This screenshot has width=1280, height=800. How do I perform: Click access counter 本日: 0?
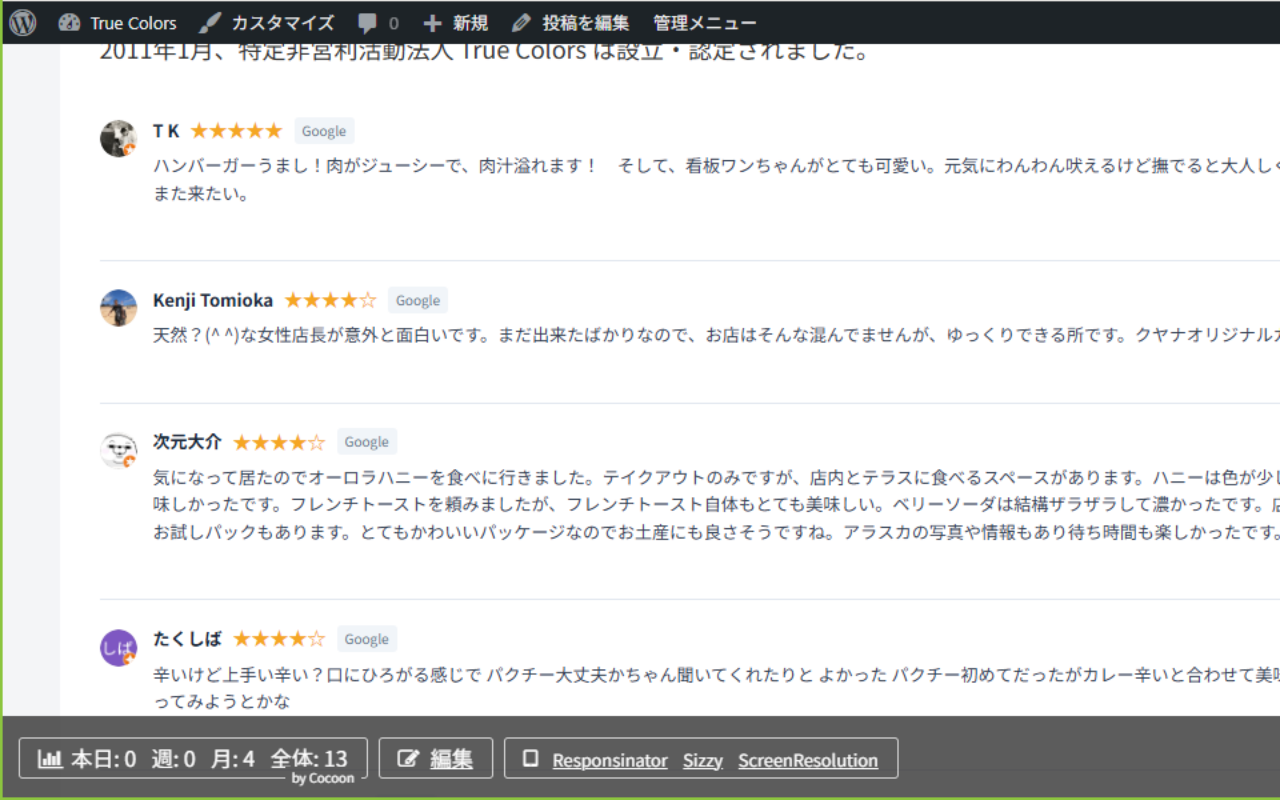pyautogui.click(x=103, y=759)
